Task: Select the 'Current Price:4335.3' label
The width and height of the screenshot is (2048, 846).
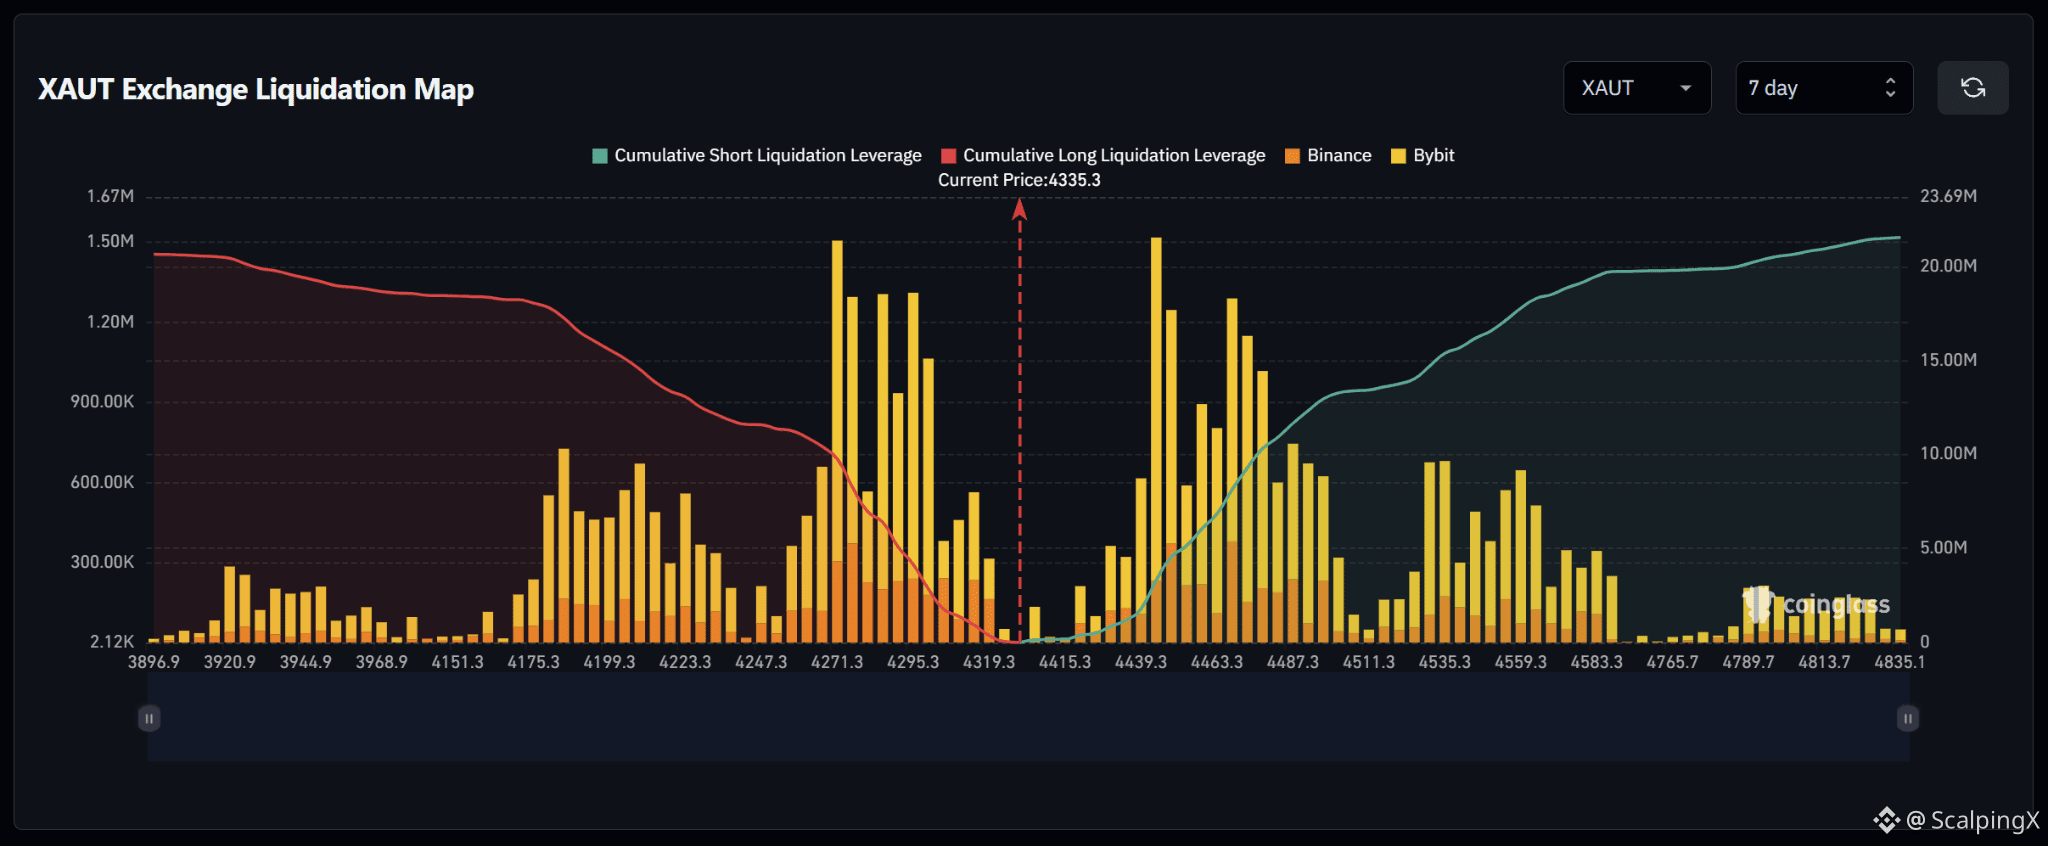Action: click(1019, 180)
